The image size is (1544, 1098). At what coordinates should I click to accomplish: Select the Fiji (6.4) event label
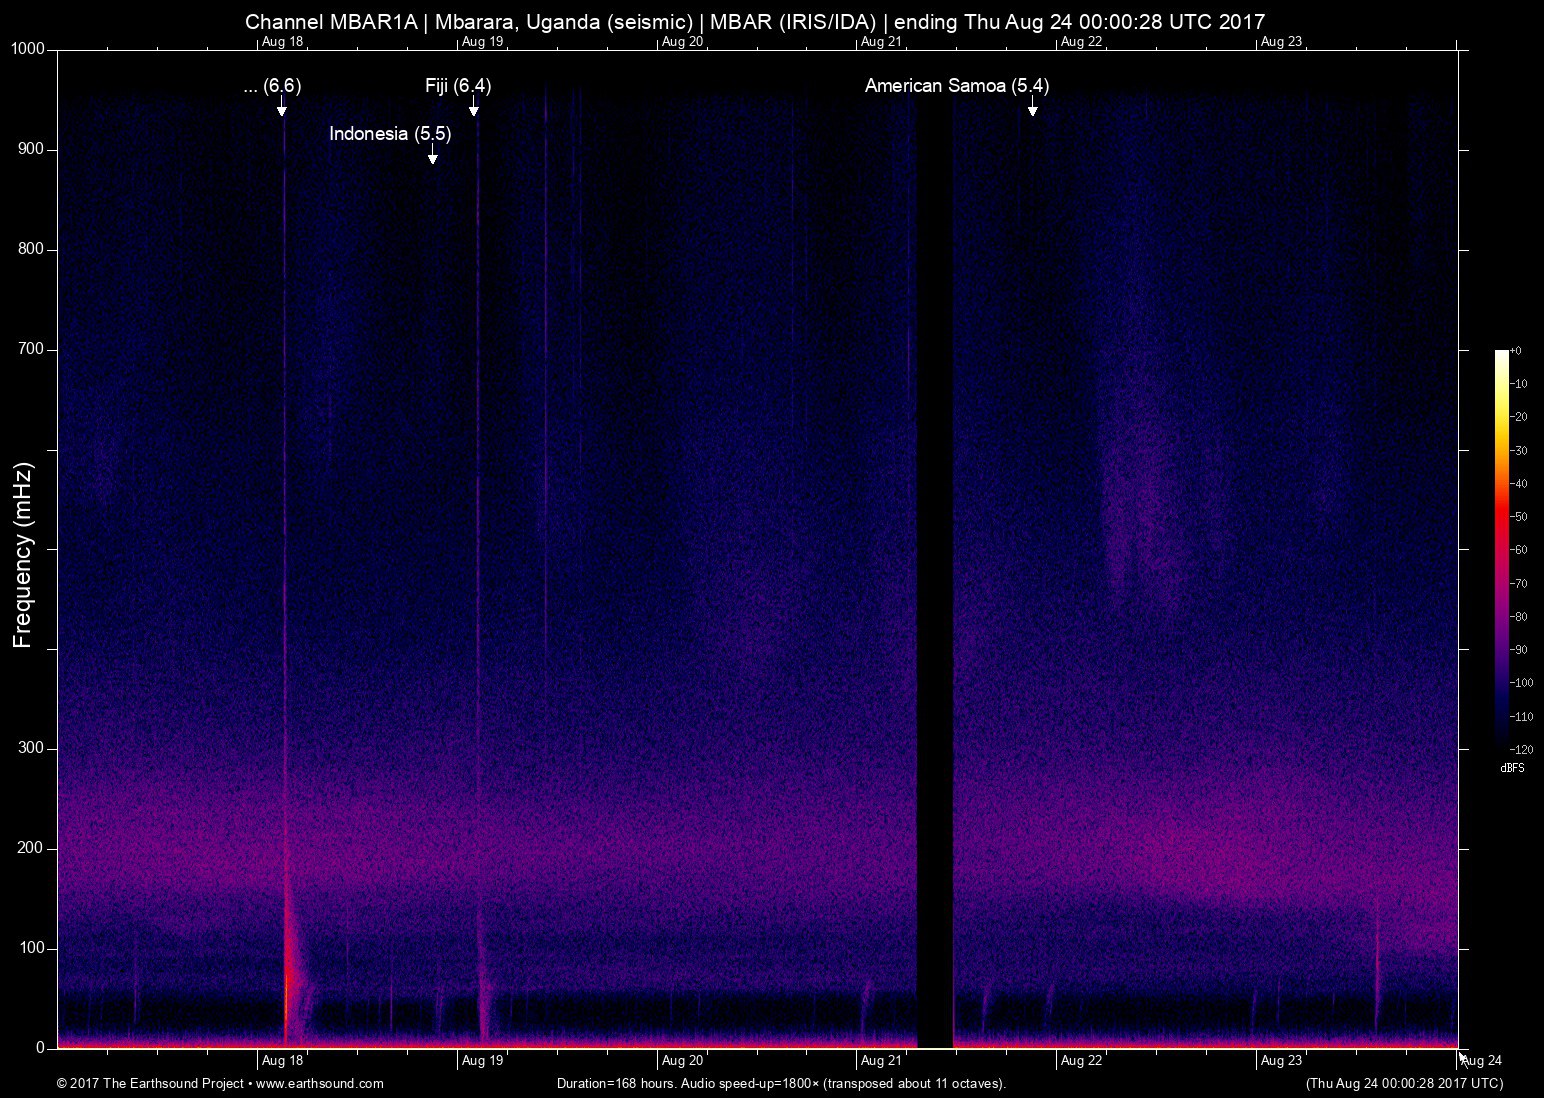(x=458, y=86)
